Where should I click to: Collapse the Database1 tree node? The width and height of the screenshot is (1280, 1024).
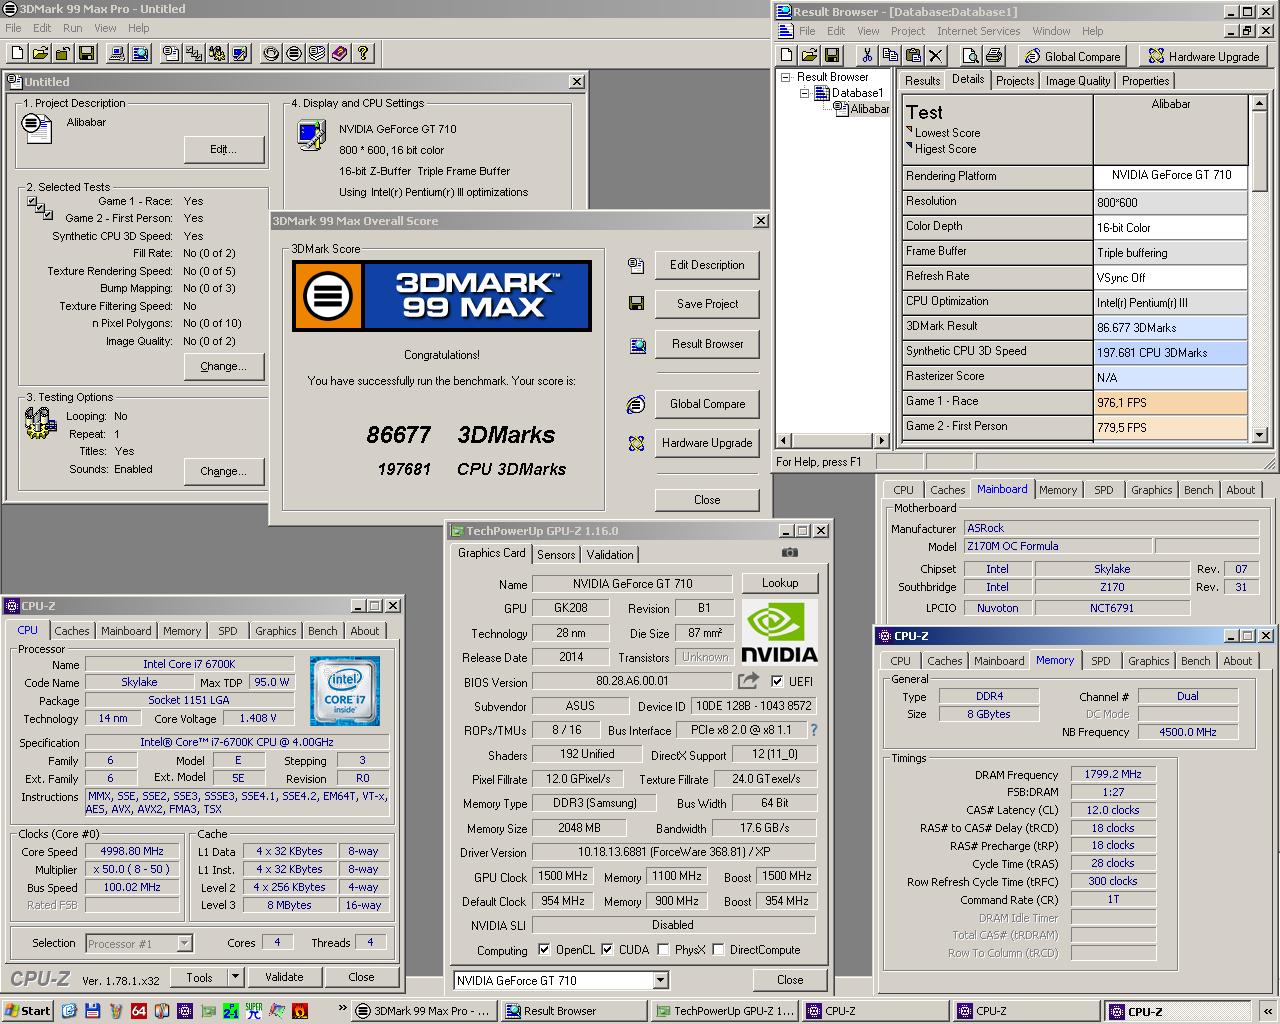point(803,93)
